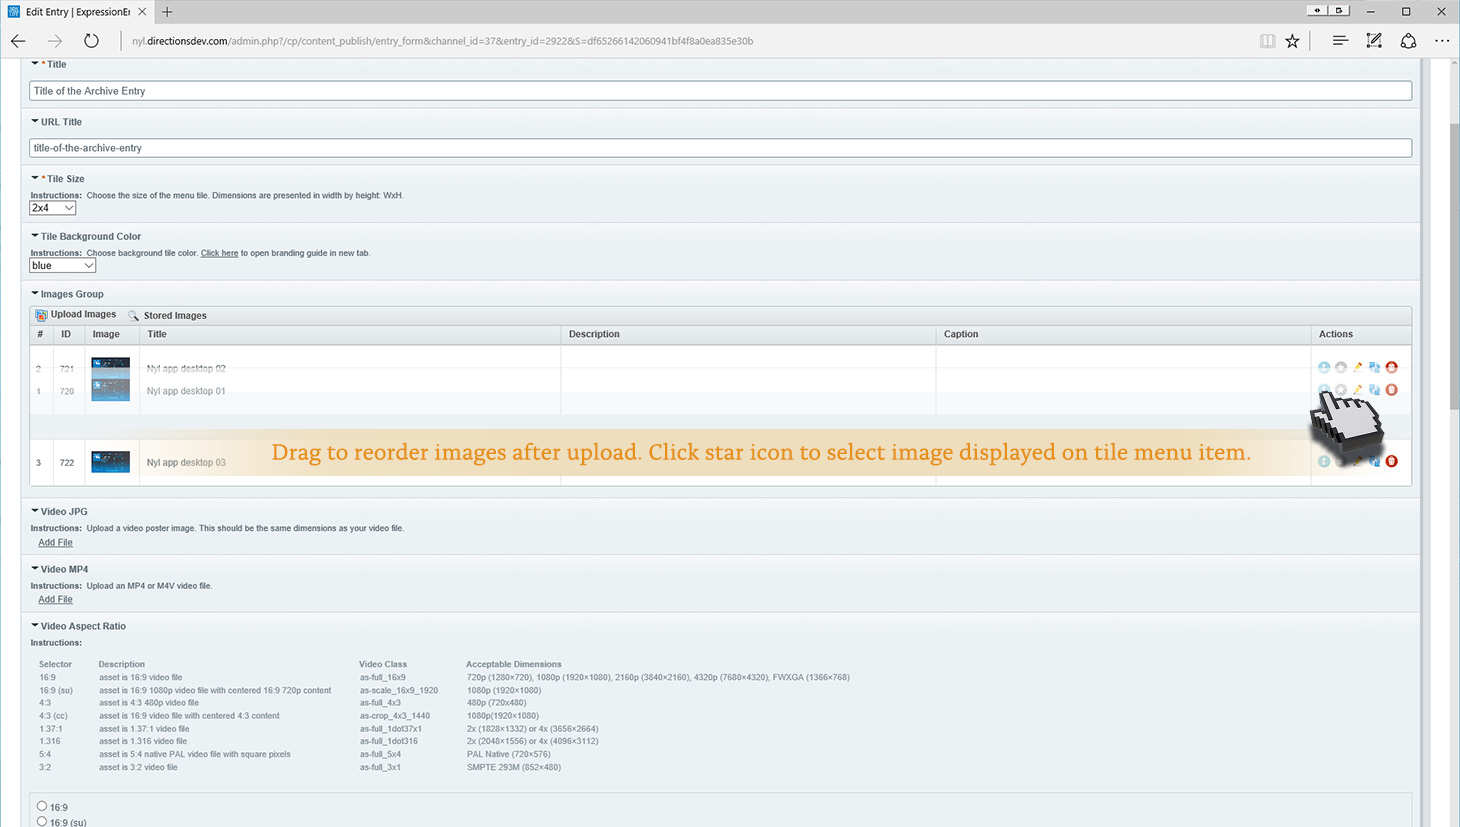
Task: Open the Tile Background Color dropdown
Action: [x=62, y=266]
